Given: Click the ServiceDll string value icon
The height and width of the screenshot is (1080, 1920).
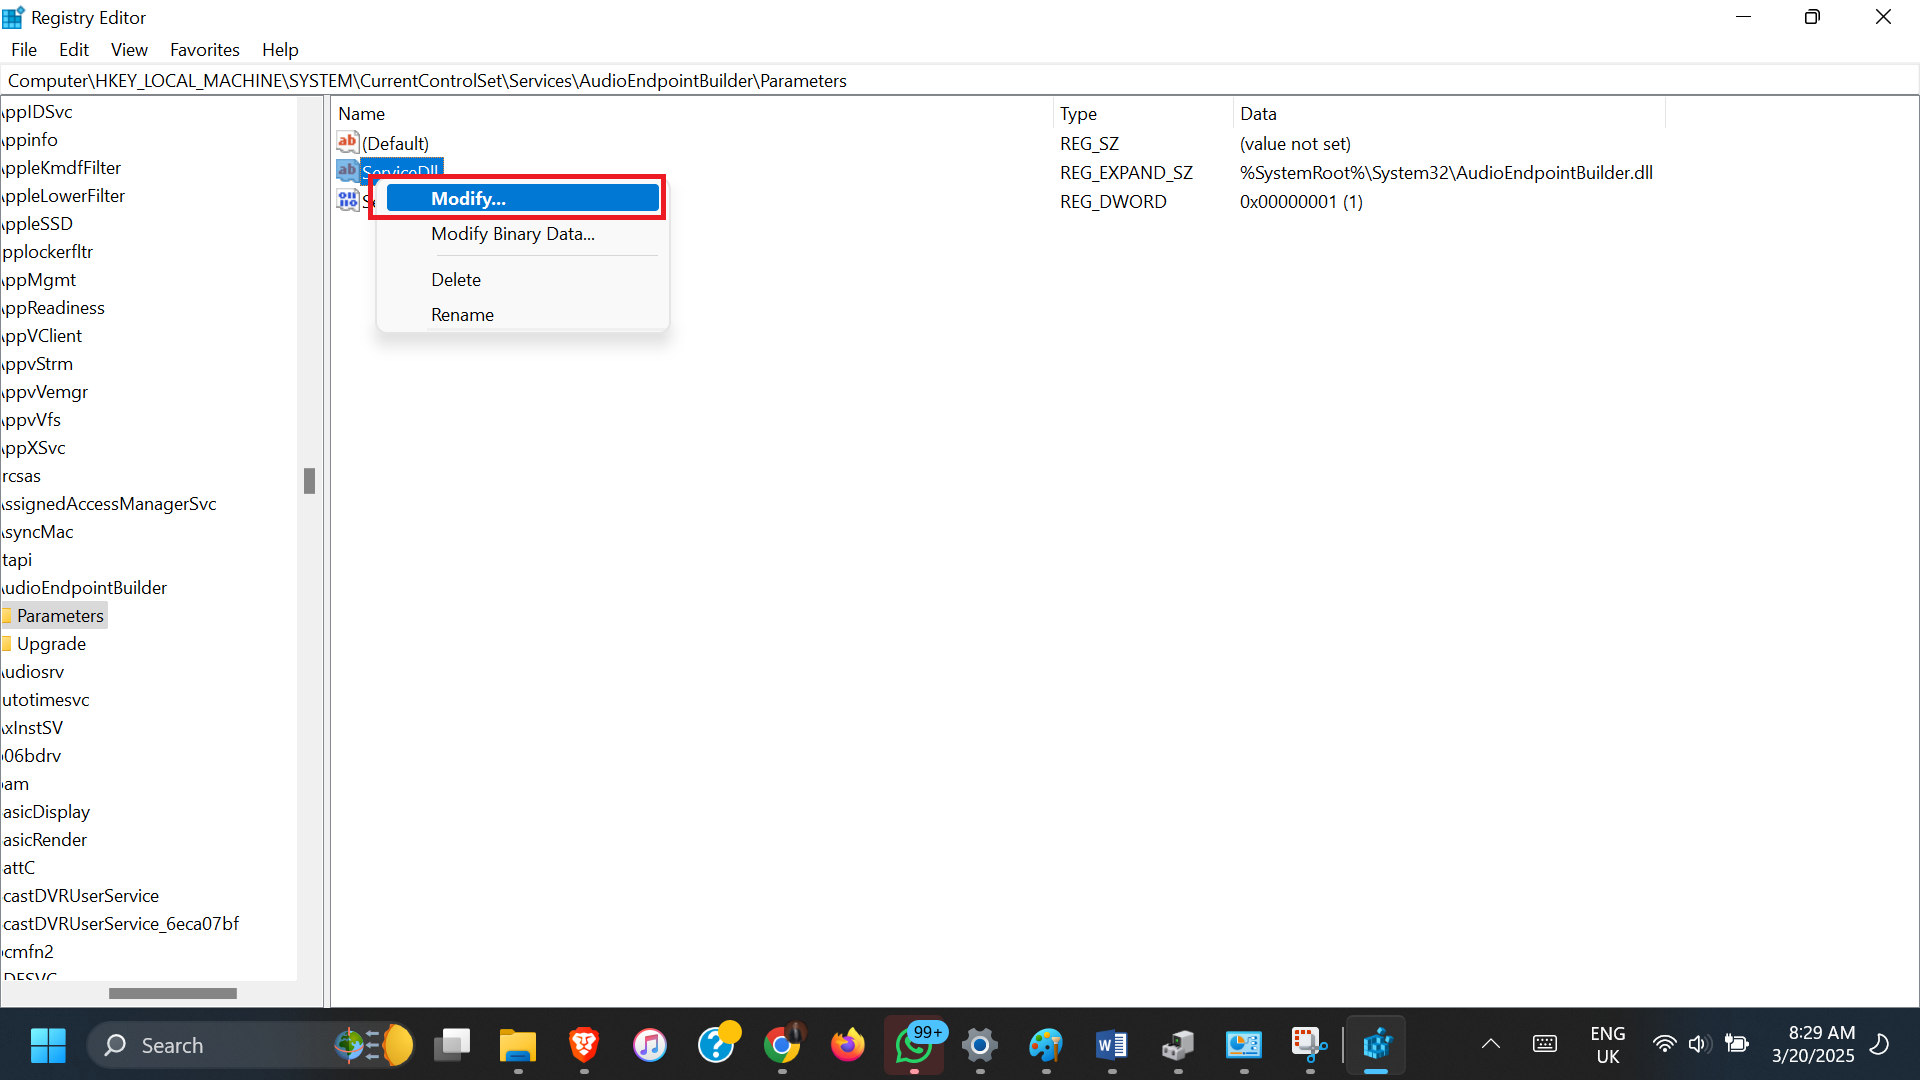Looking at the screenshot, I should 347,170.
